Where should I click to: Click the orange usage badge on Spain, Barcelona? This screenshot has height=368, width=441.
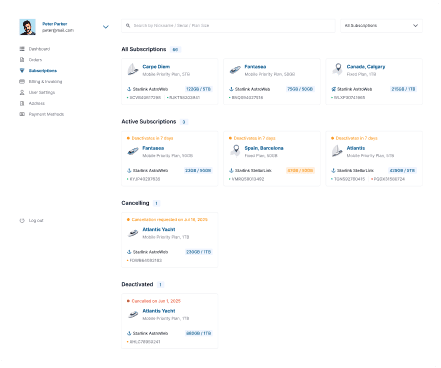tap(300, 170)
